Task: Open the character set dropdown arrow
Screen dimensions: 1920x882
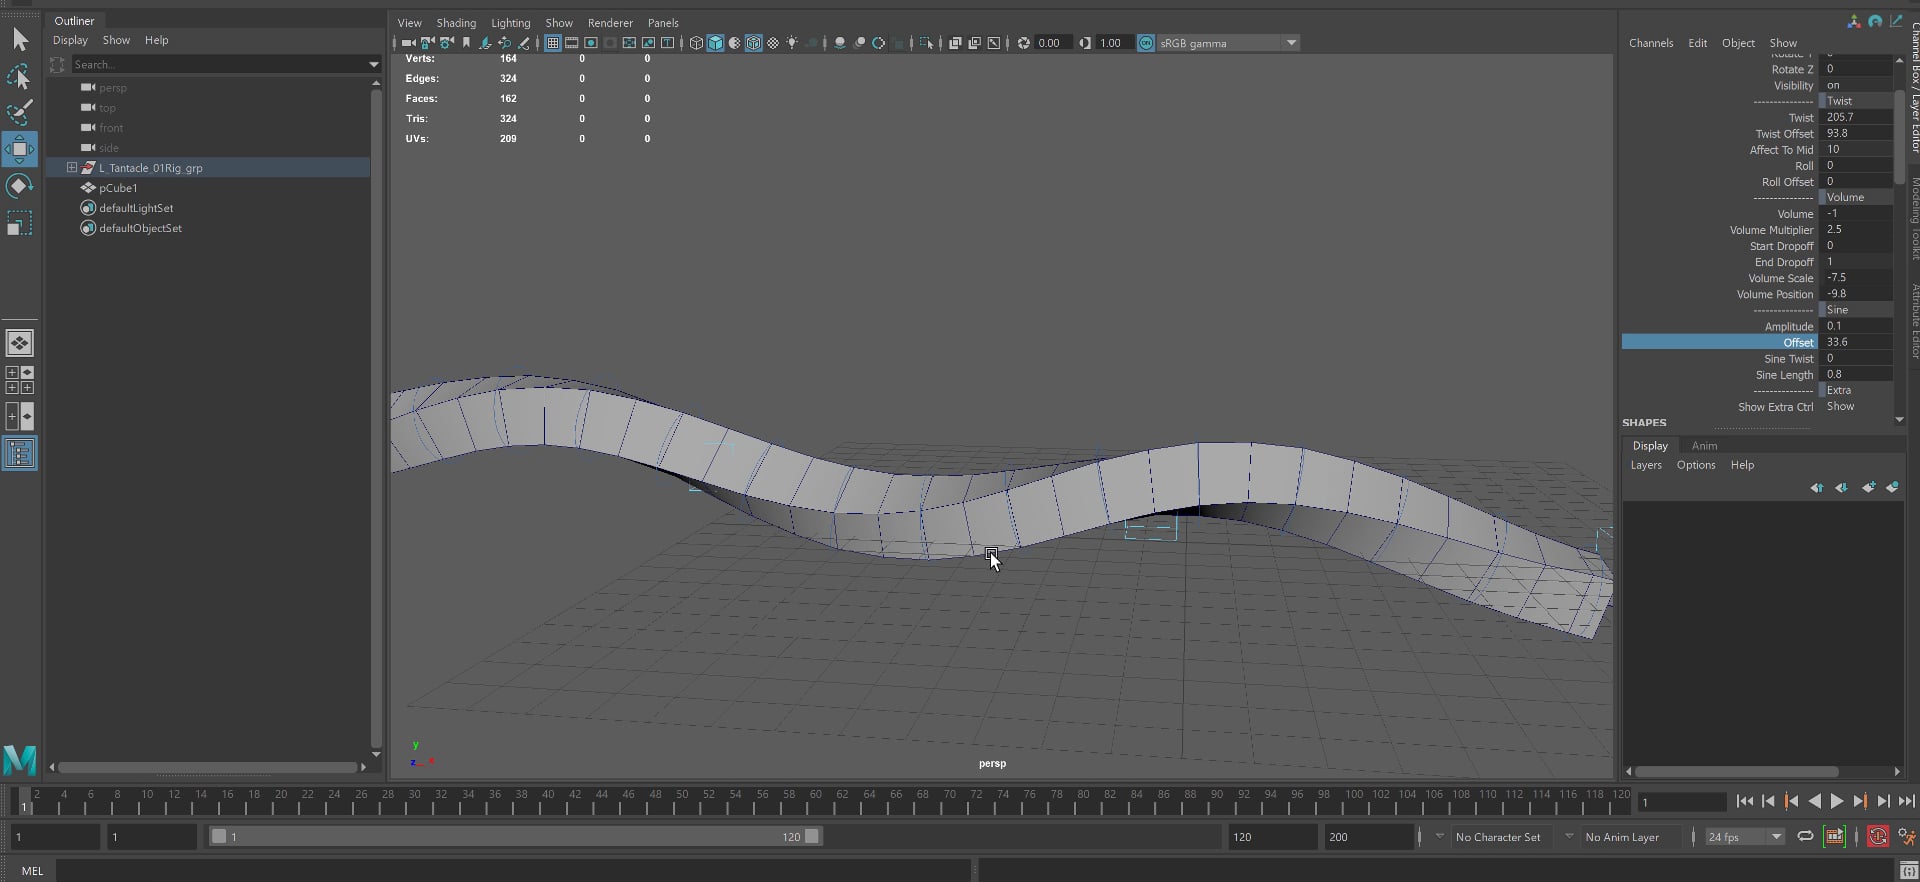Action: 1440,836
